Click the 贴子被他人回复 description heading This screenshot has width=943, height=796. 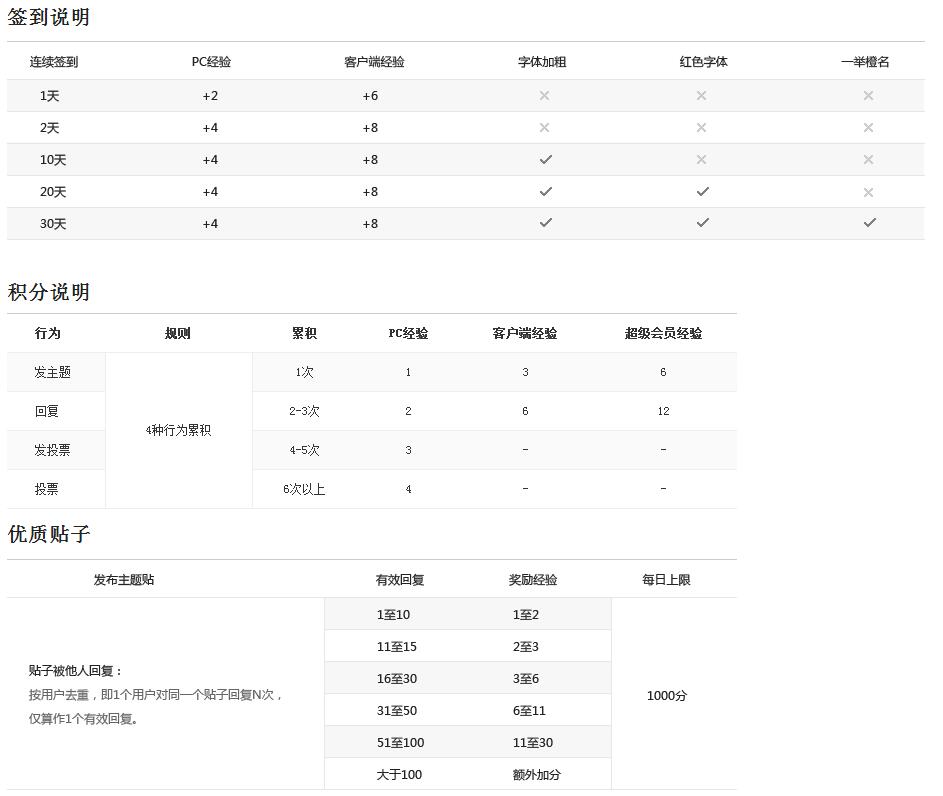[x=75, y=671]
